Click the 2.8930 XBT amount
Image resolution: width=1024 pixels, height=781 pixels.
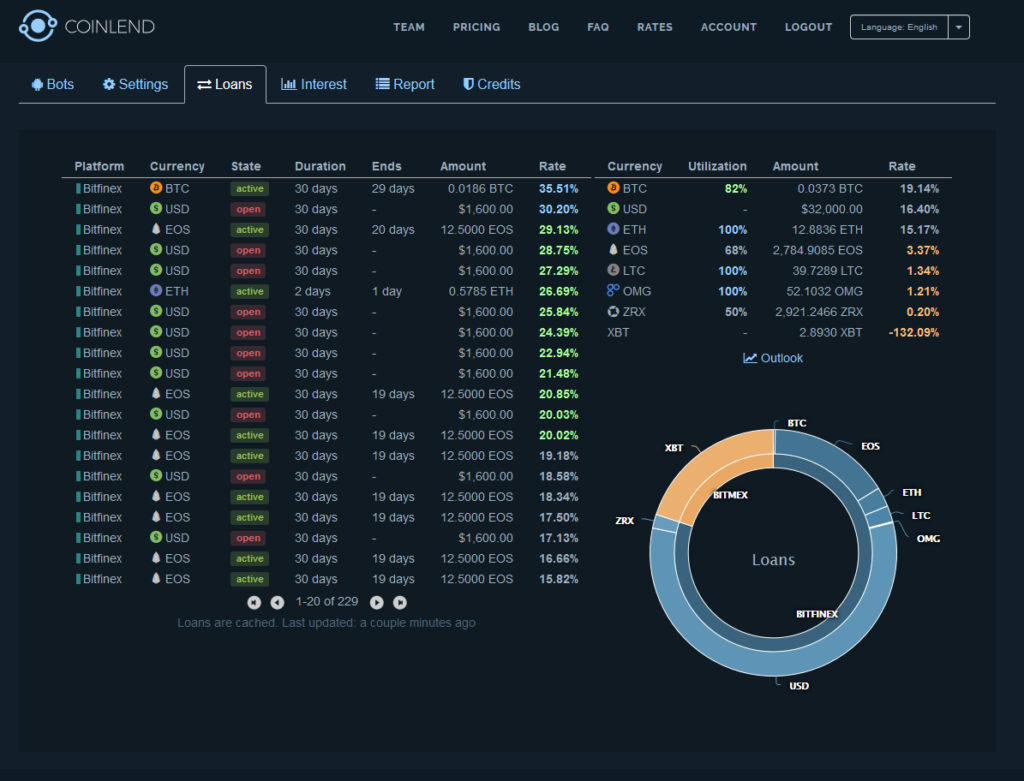(830, 332)
